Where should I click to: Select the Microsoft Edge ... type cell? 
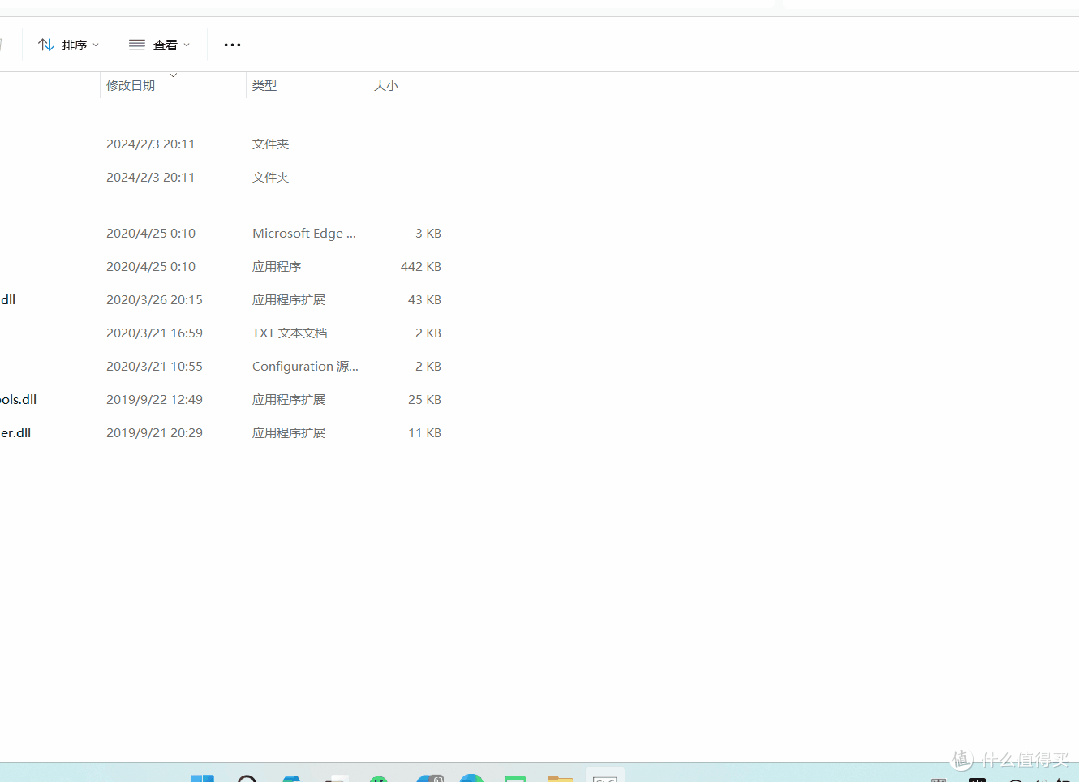click(x=303, y=233)
